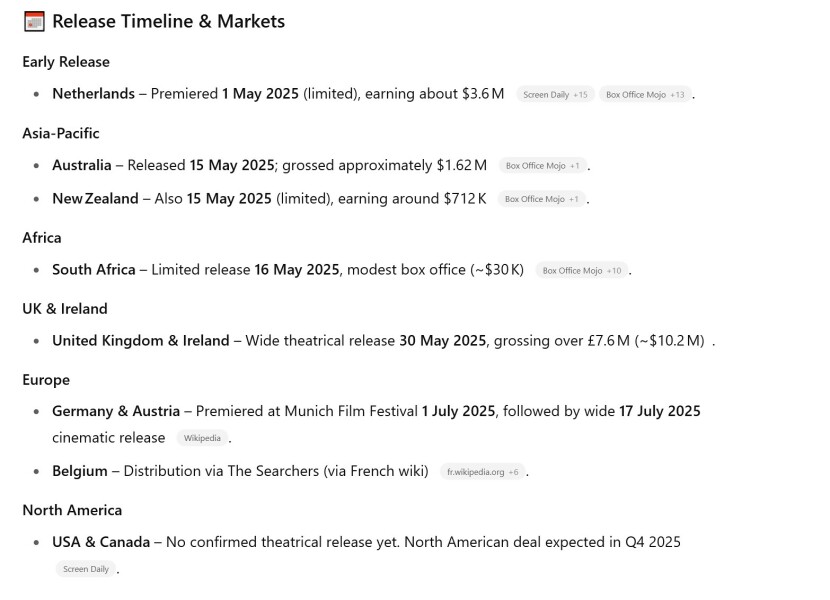Click the Africa section heading
Image resolution: width=830 pixels, height=600 pixels.
pos(42,238)
